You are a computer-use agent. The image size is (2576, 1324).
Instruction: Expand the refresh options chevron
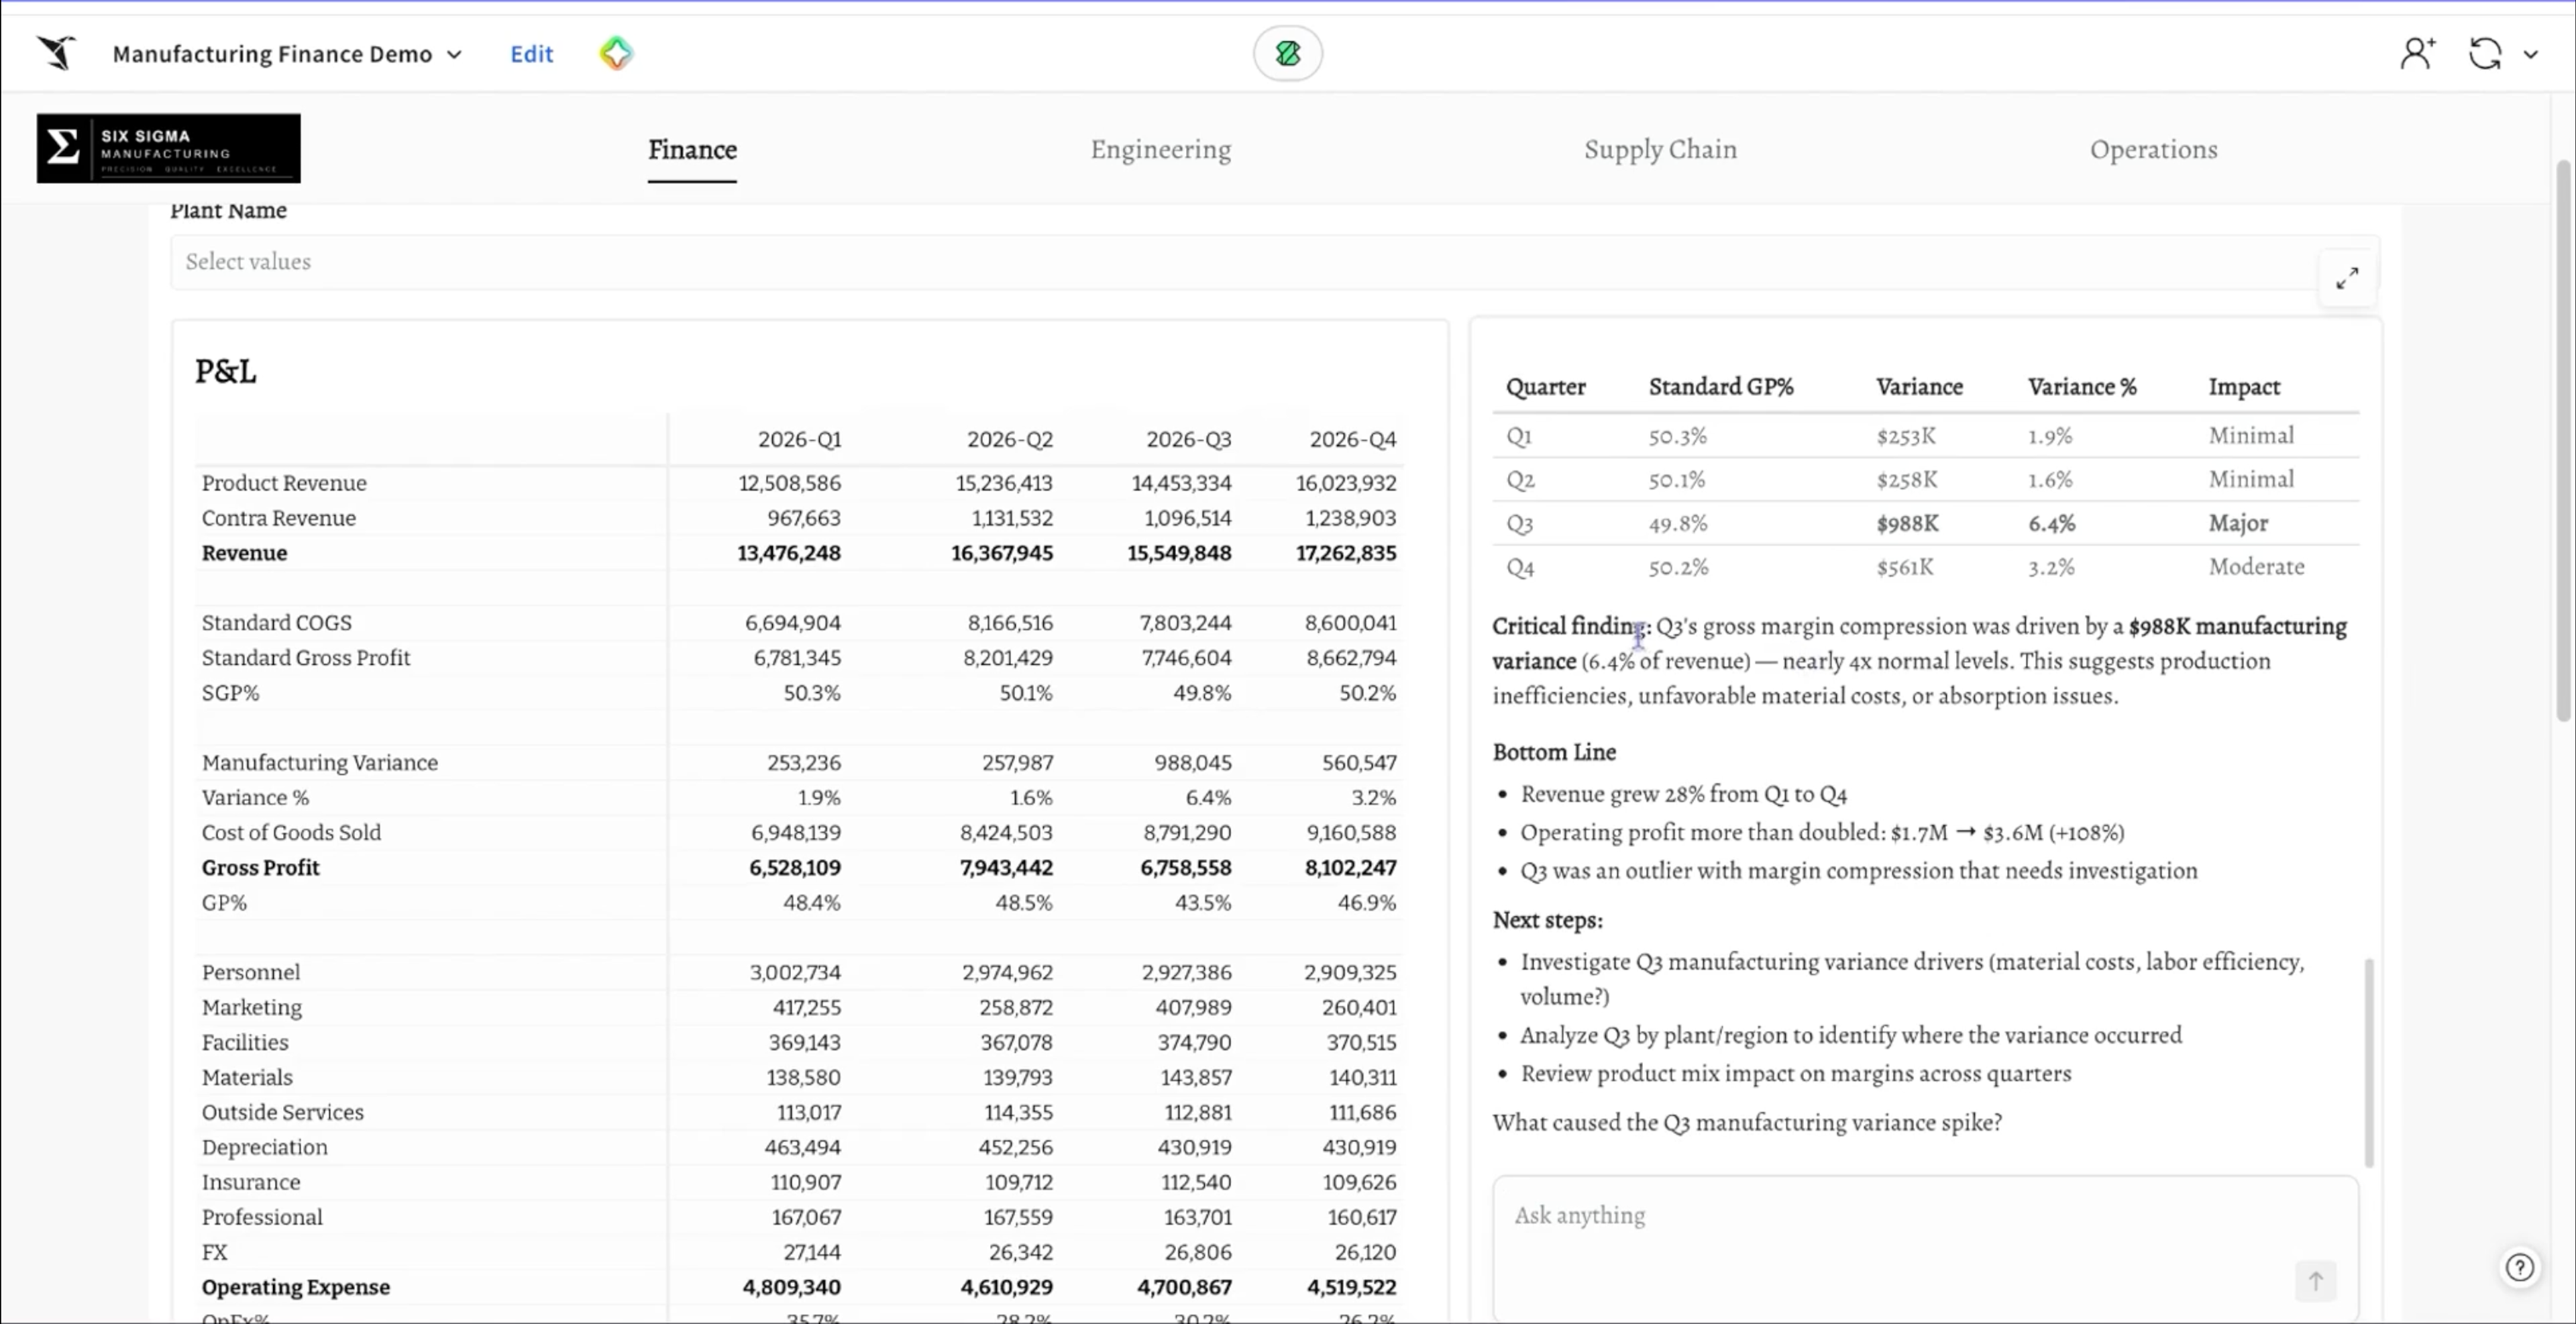2530,54
